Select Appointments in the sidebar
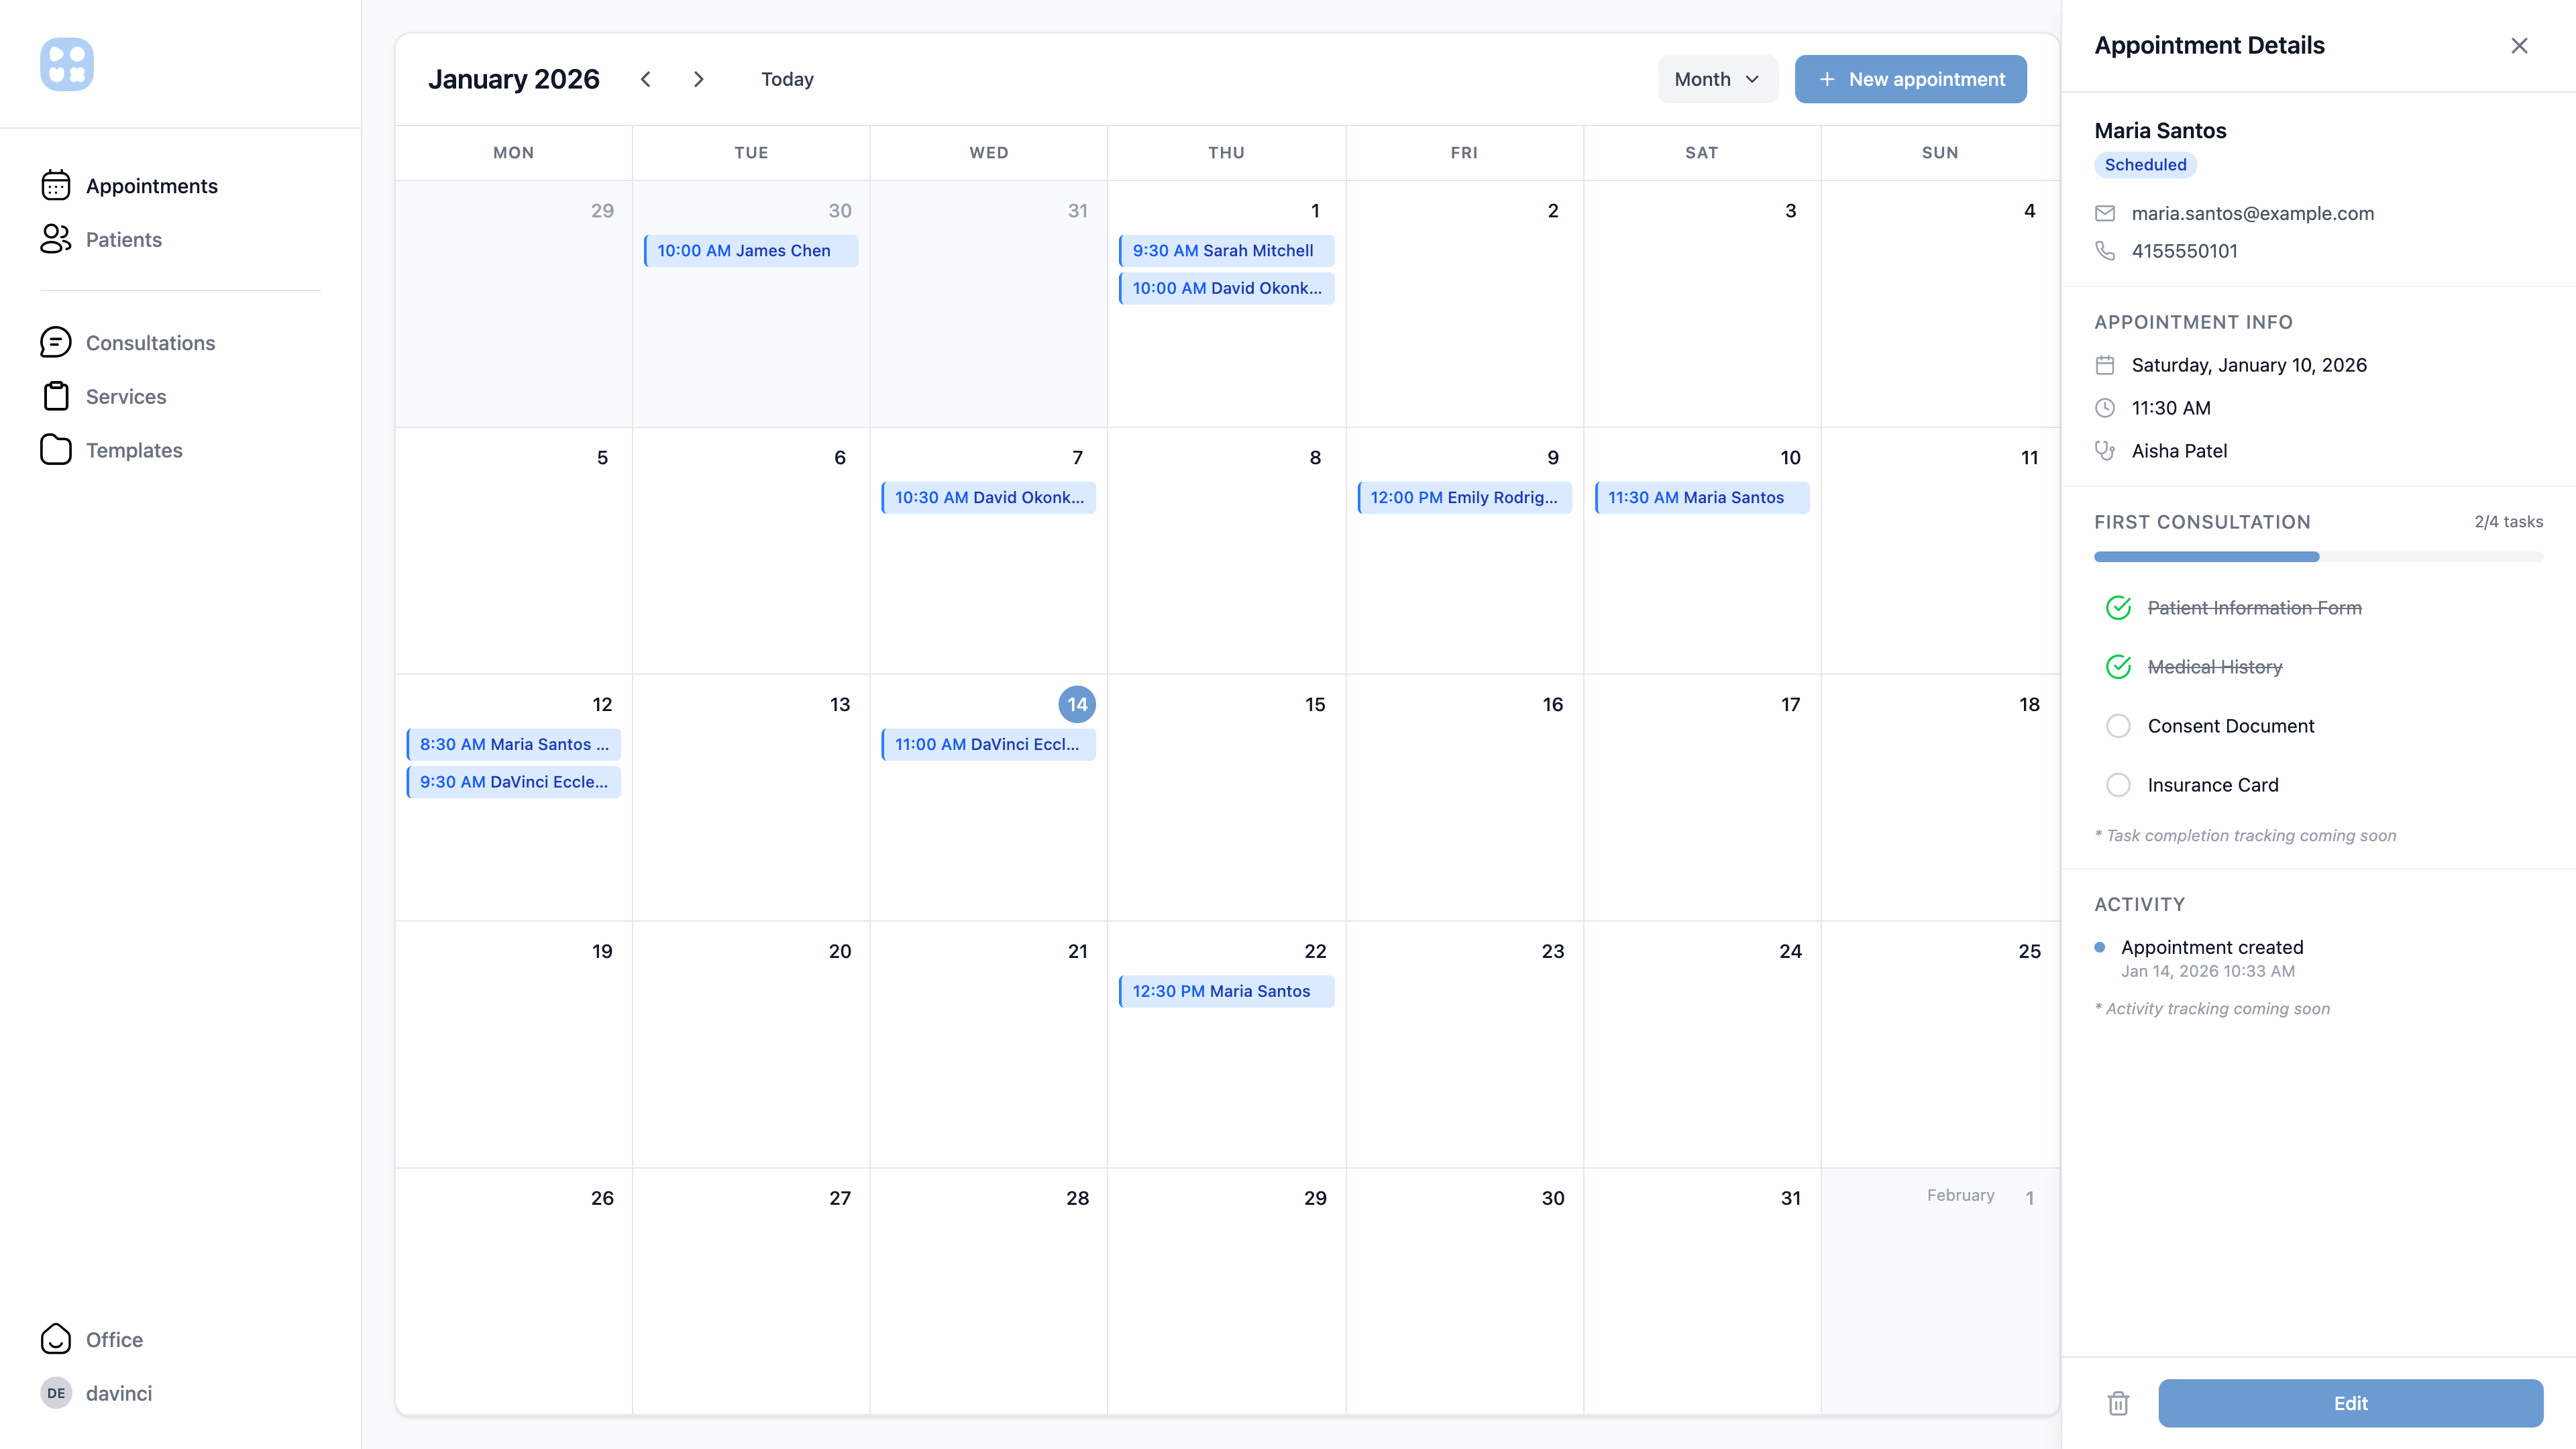 [151, 186]
